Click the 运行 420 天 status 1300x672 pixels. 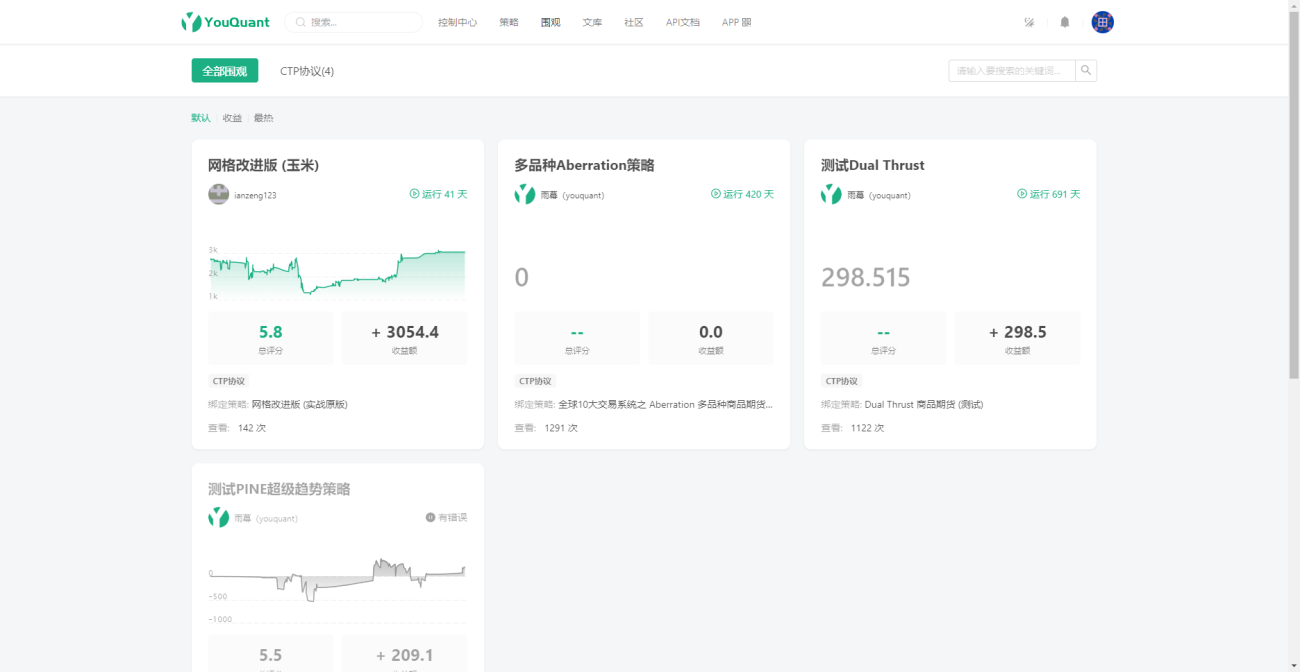pyautogui.click(x=742, y=194)
